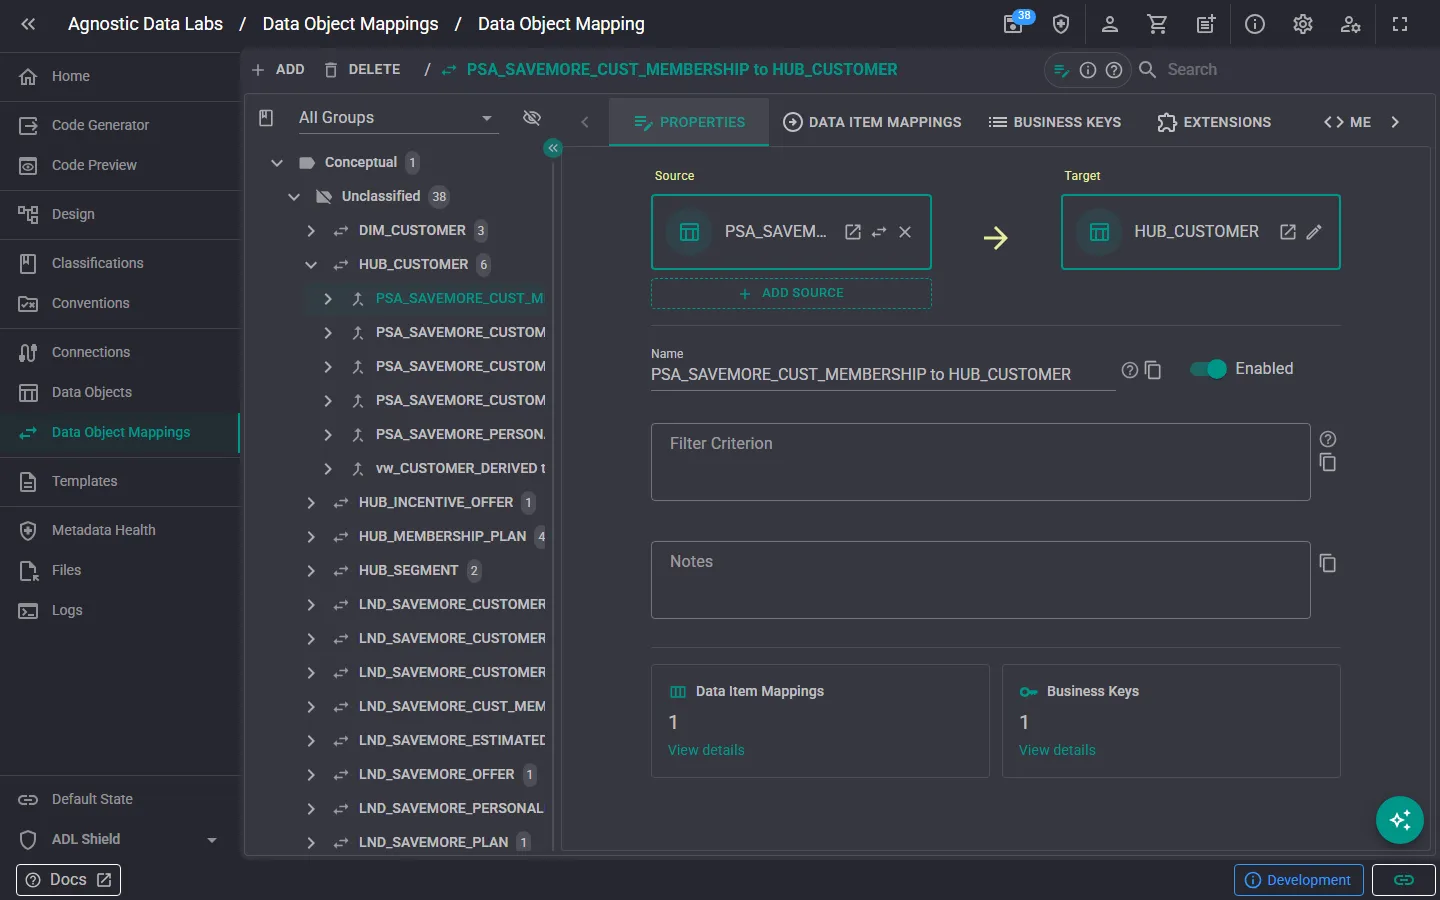Expand the LND_SAVEMORE_OFFER tree node
Viewport: 1440px width, 900px height.
pyautogui.click(x=311, y=774)
